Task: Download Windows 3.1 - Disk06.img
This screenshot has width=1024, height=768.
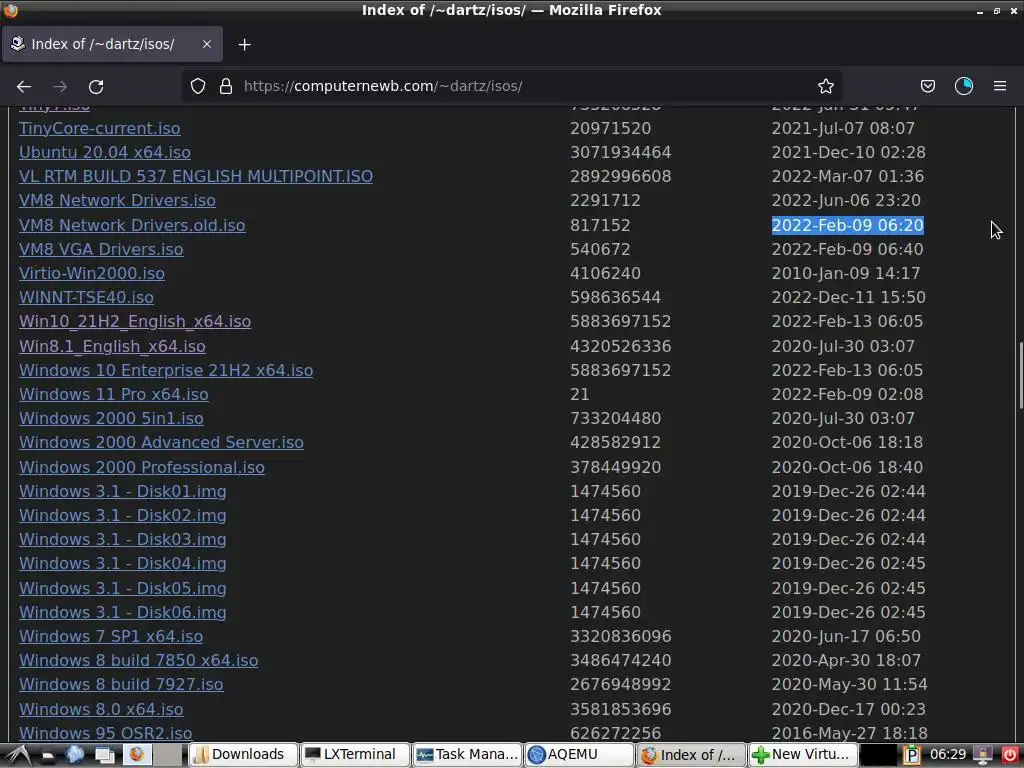Action: 123,613
